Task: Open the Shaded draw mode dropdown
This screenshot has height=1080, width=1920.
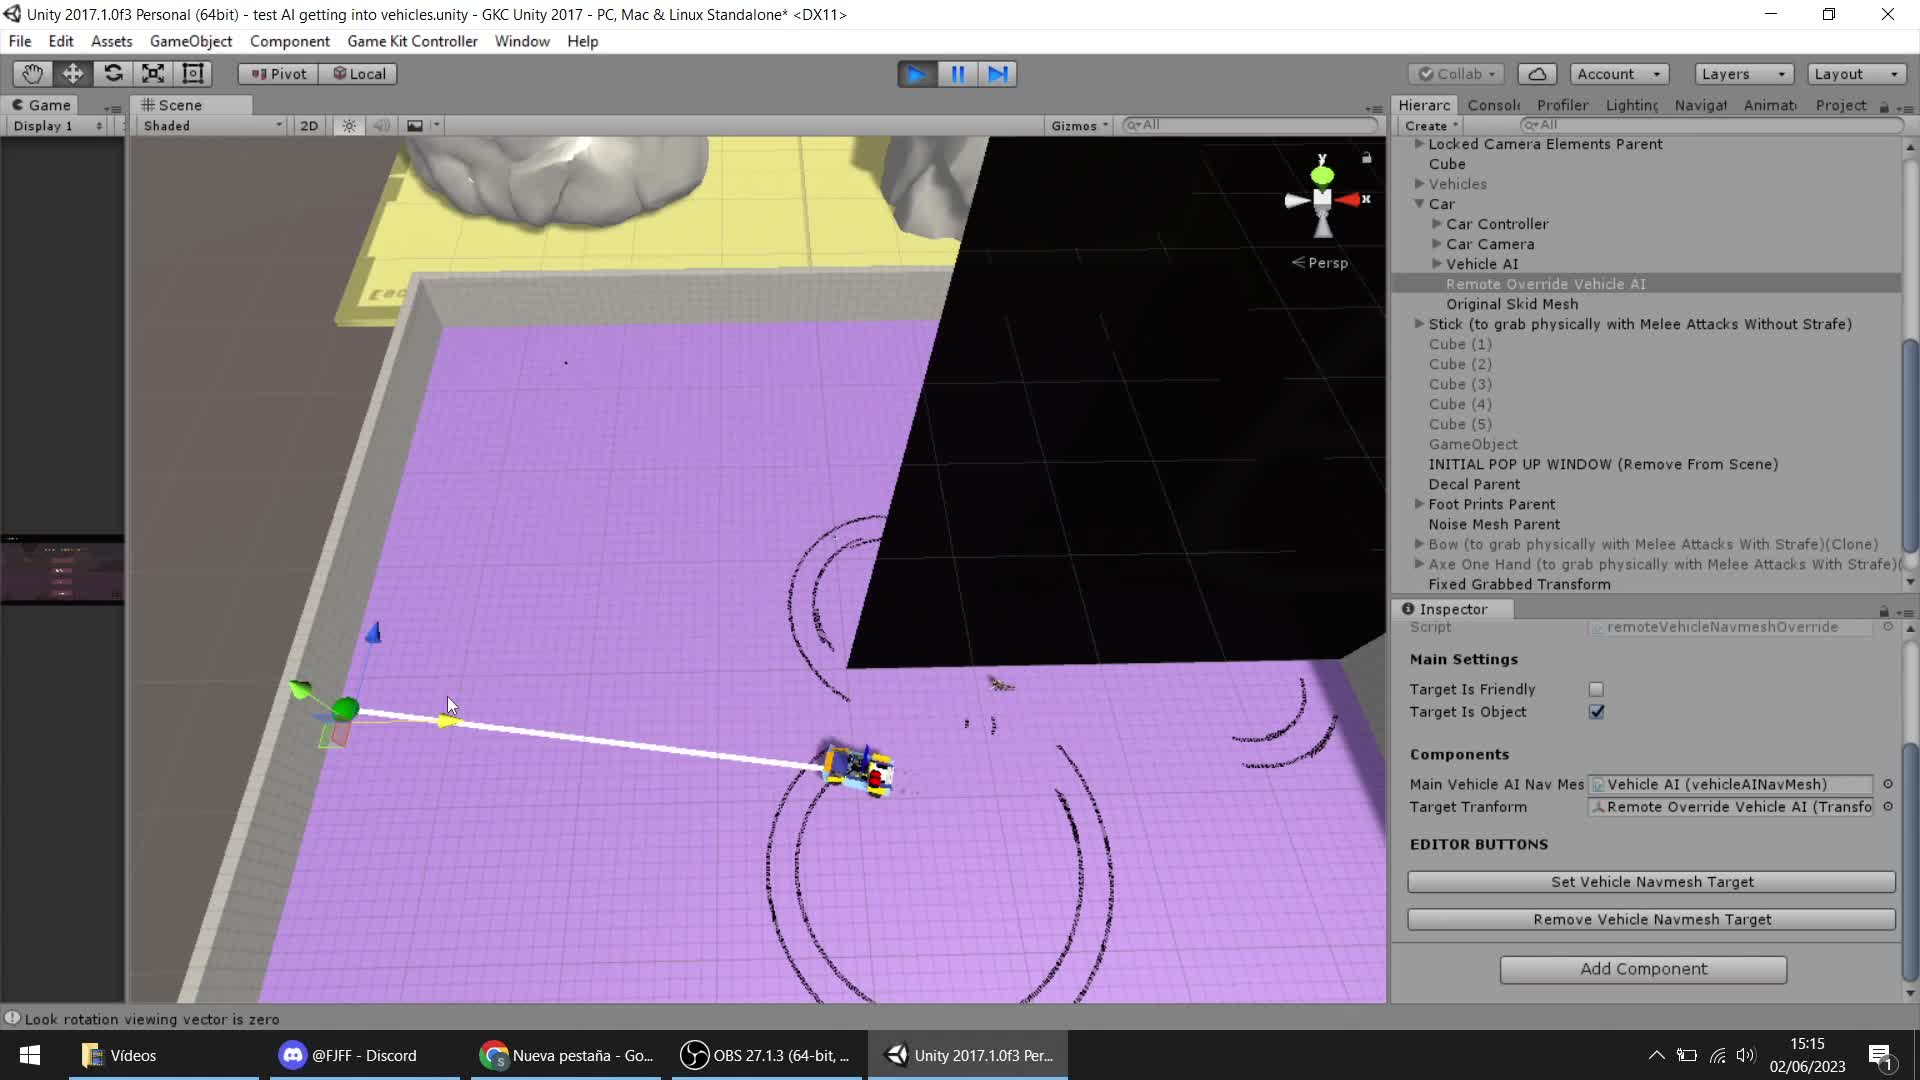Action: (212, 126)
